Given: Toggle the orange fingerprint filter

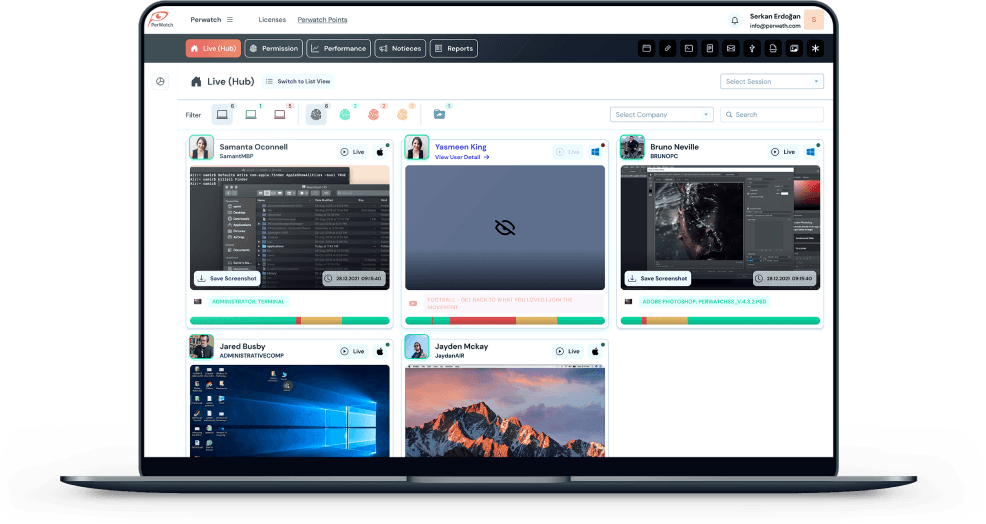Looking at the screenshot, I should [x=402, y=114].
